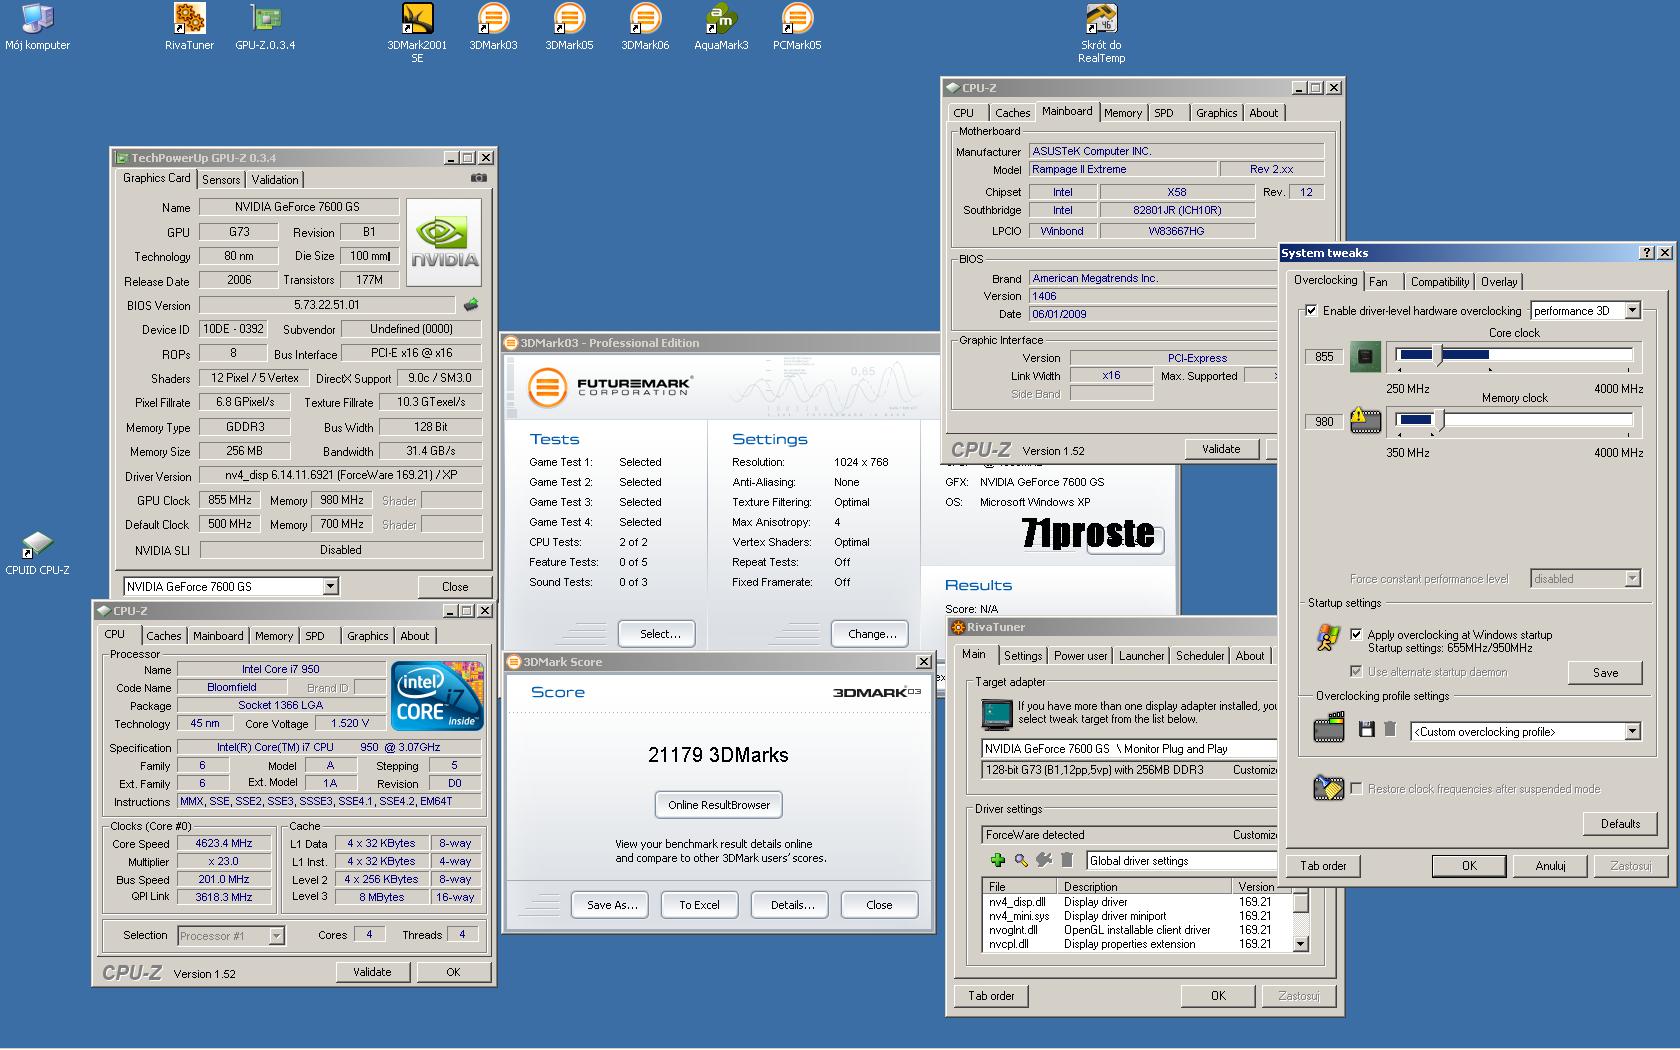Switch to GPU-Z Sensors tab
This screenshot has height=1050, width=1680.
221,180
